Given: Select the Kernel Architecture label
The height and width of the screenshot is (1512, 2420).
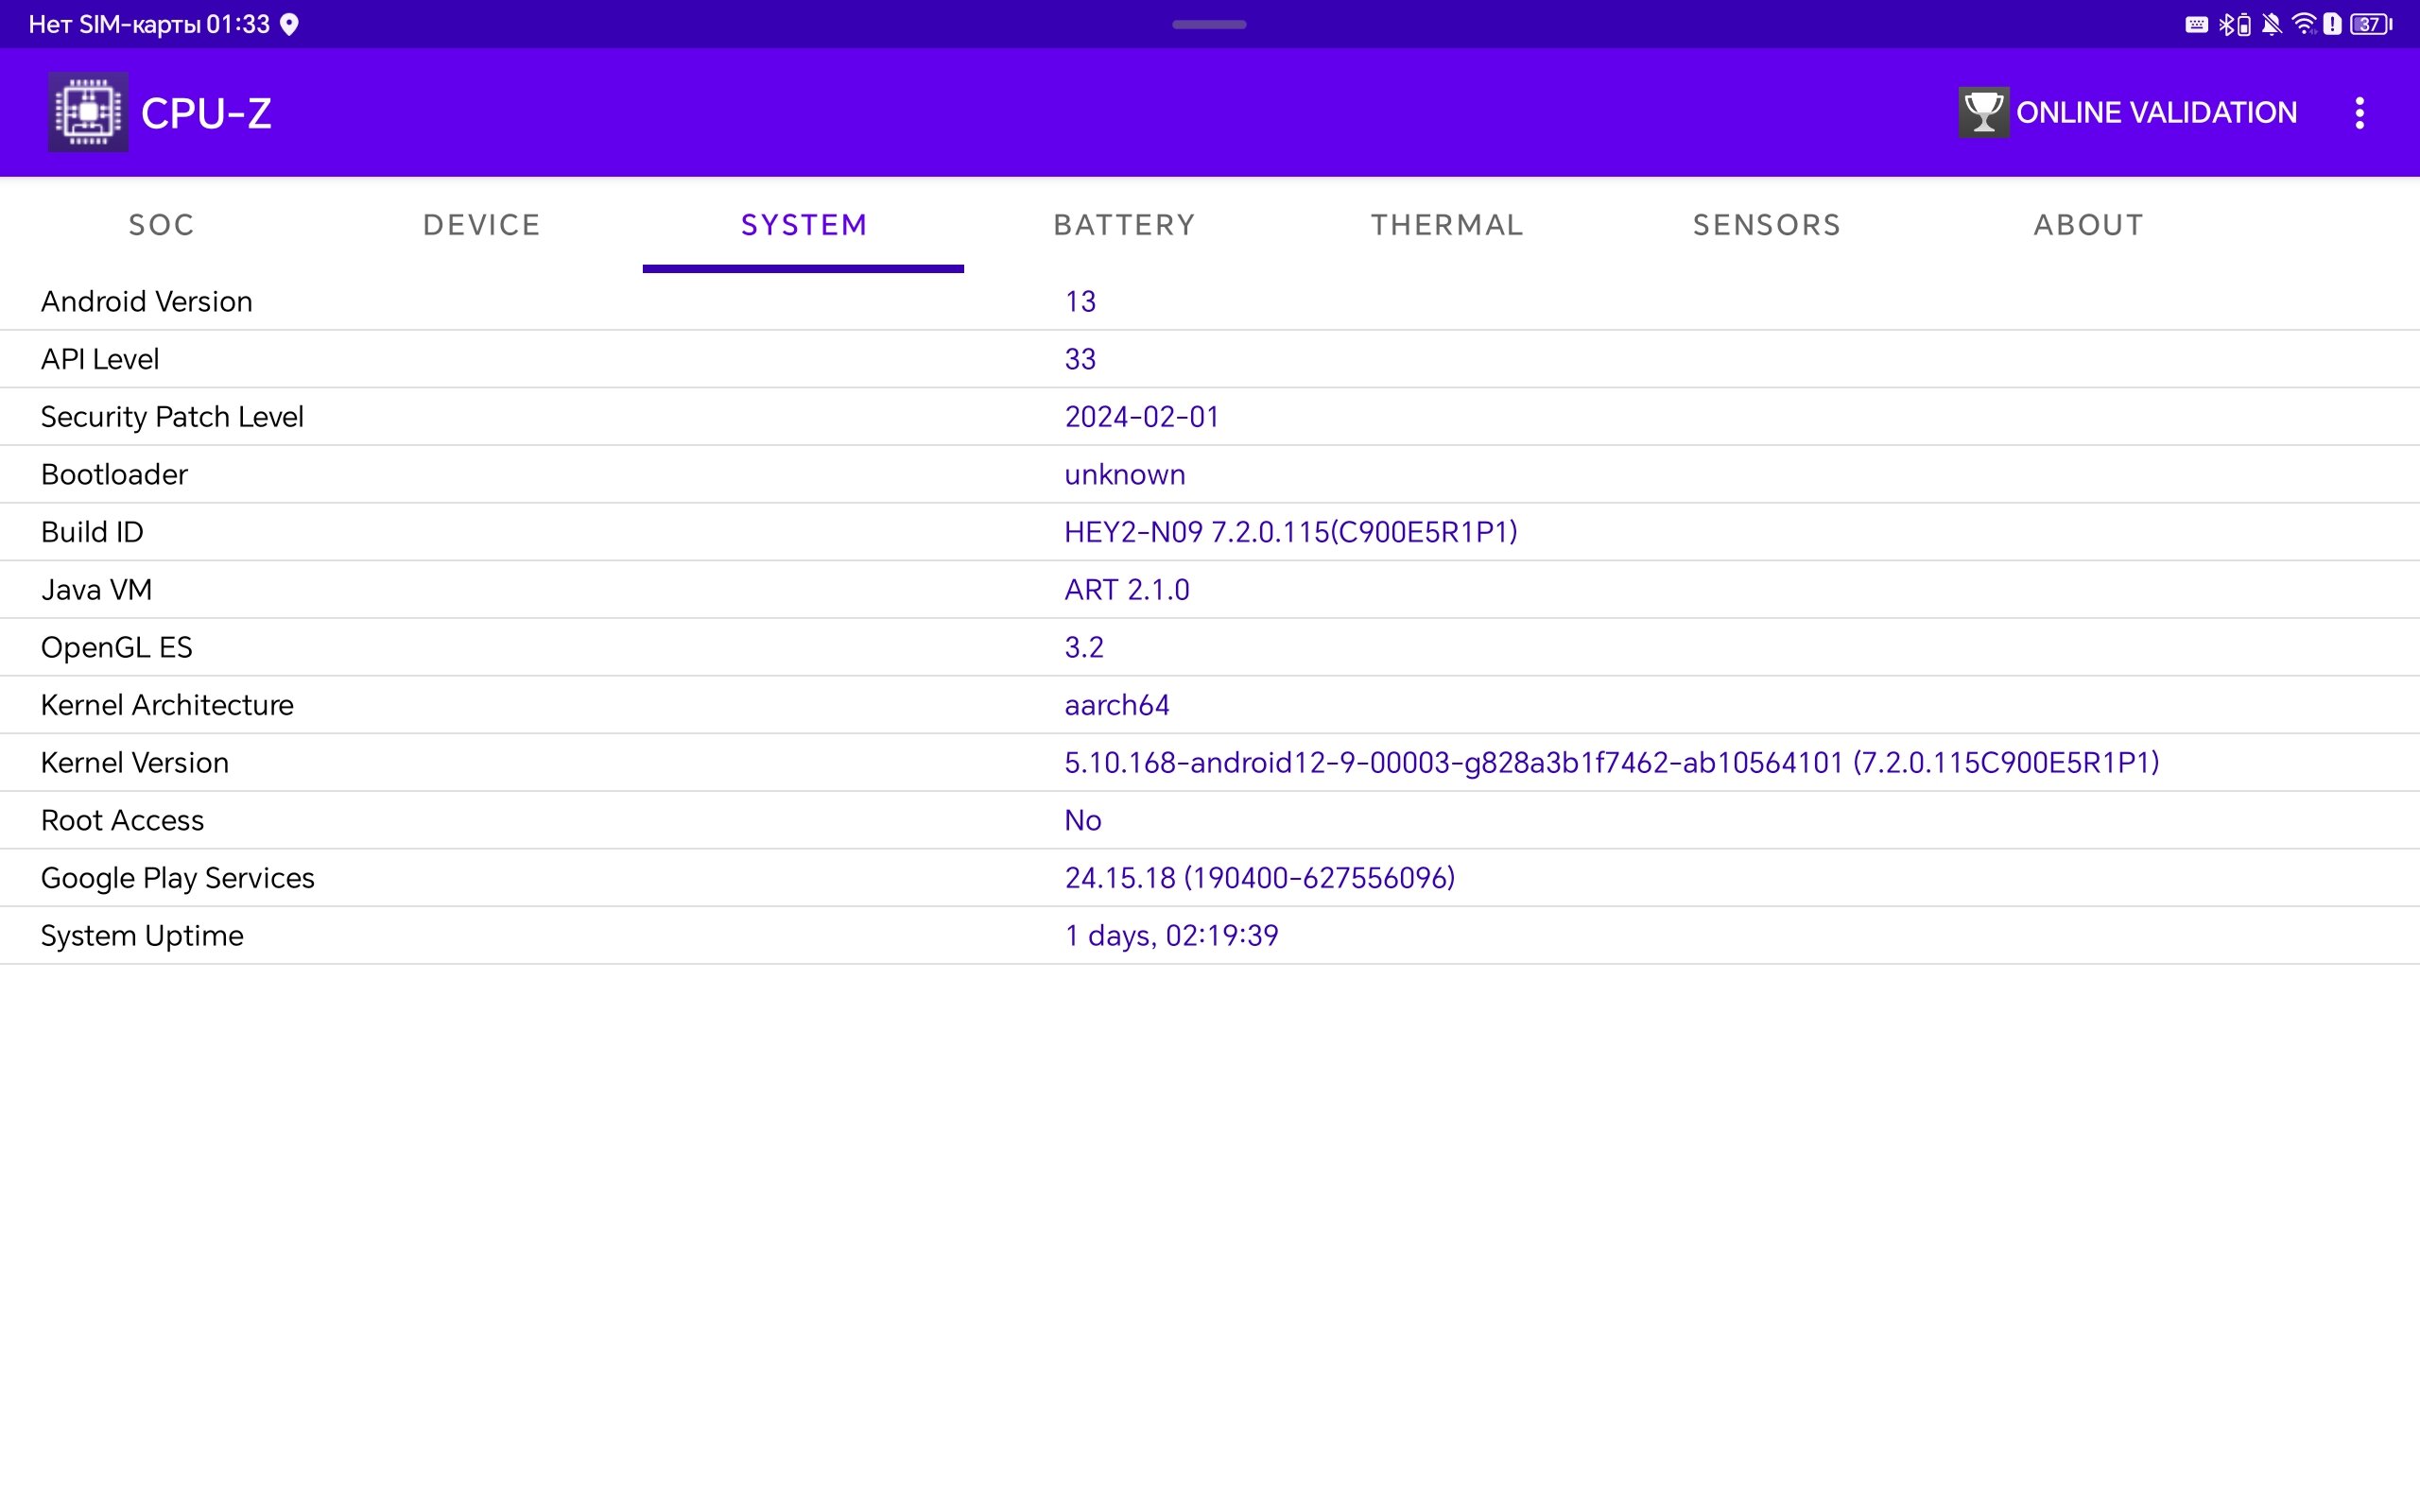Looking at the screenshot, I should [167, 705].
